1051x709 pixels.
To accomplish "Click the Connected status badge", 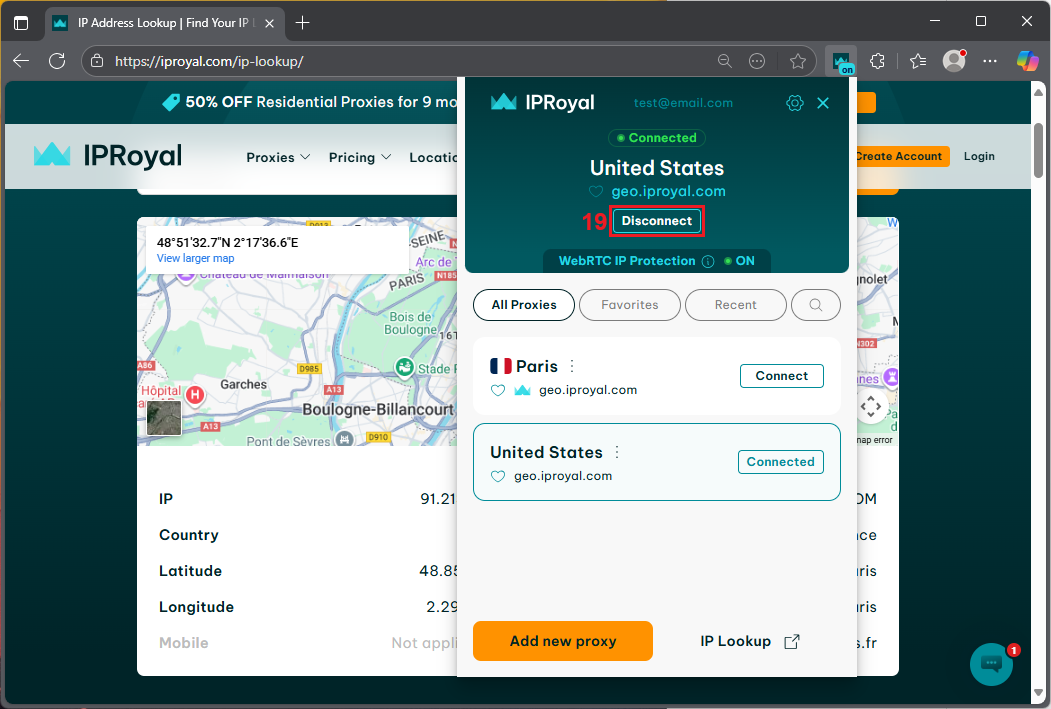I will (656, 138).
